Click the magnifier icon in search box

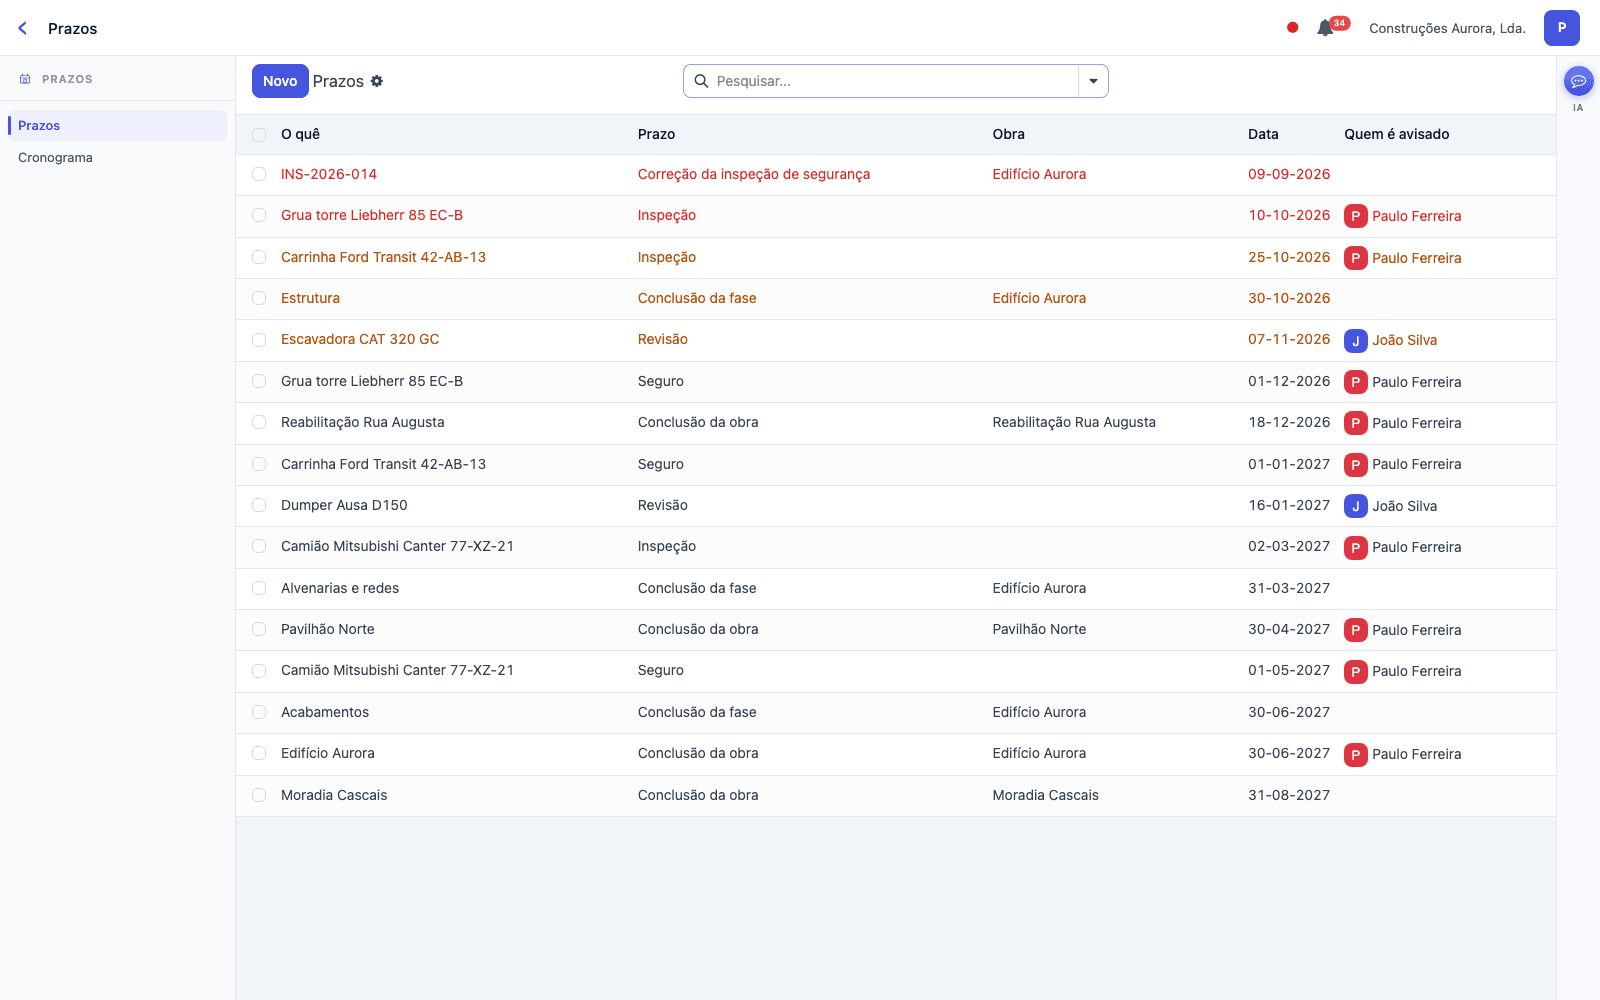tap(701, 81)
